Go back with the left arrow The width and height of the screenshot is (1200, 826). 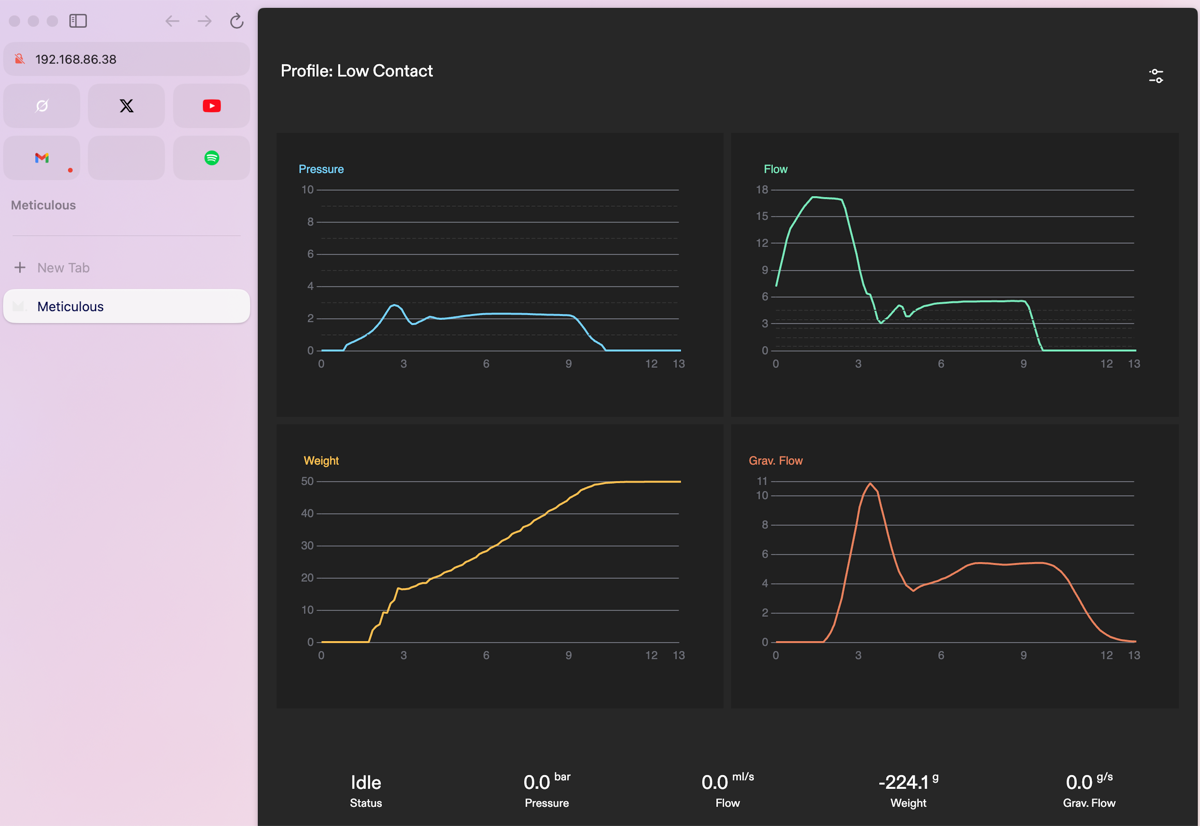tap(173, 21)
